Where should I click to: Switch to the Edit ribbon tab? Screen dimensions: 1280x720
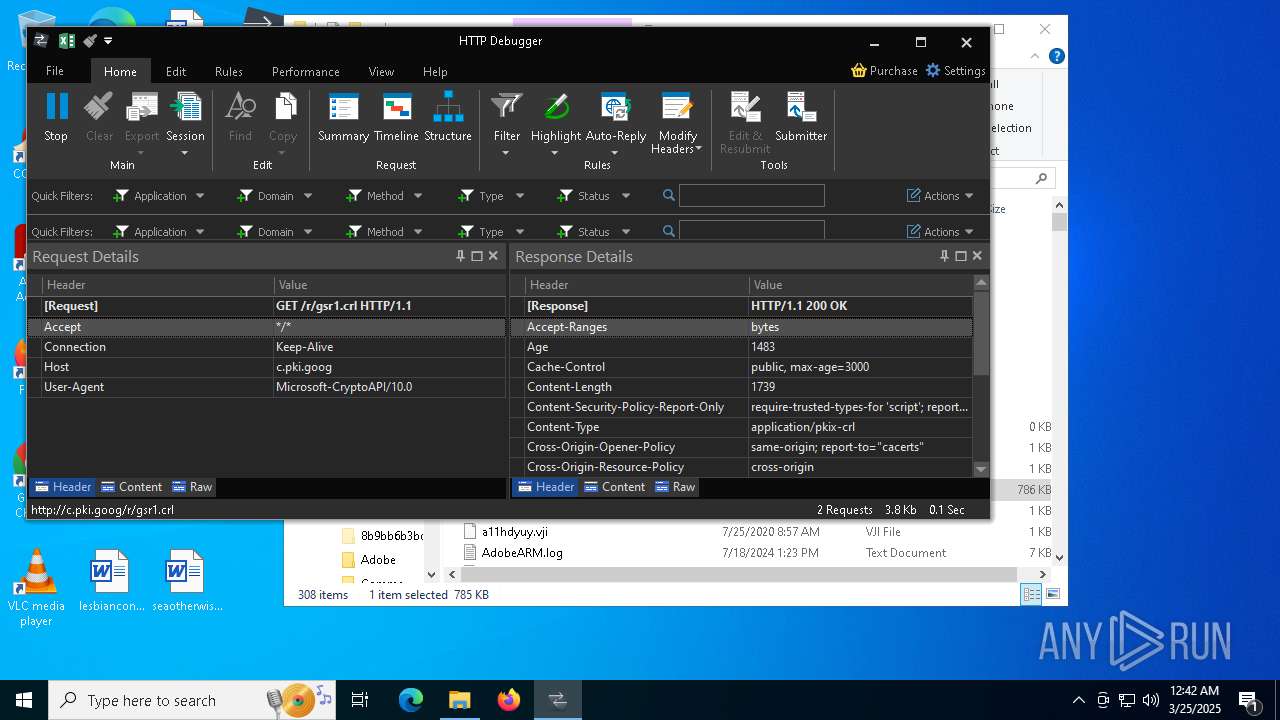pyautogui.click(x=176, y=71)
